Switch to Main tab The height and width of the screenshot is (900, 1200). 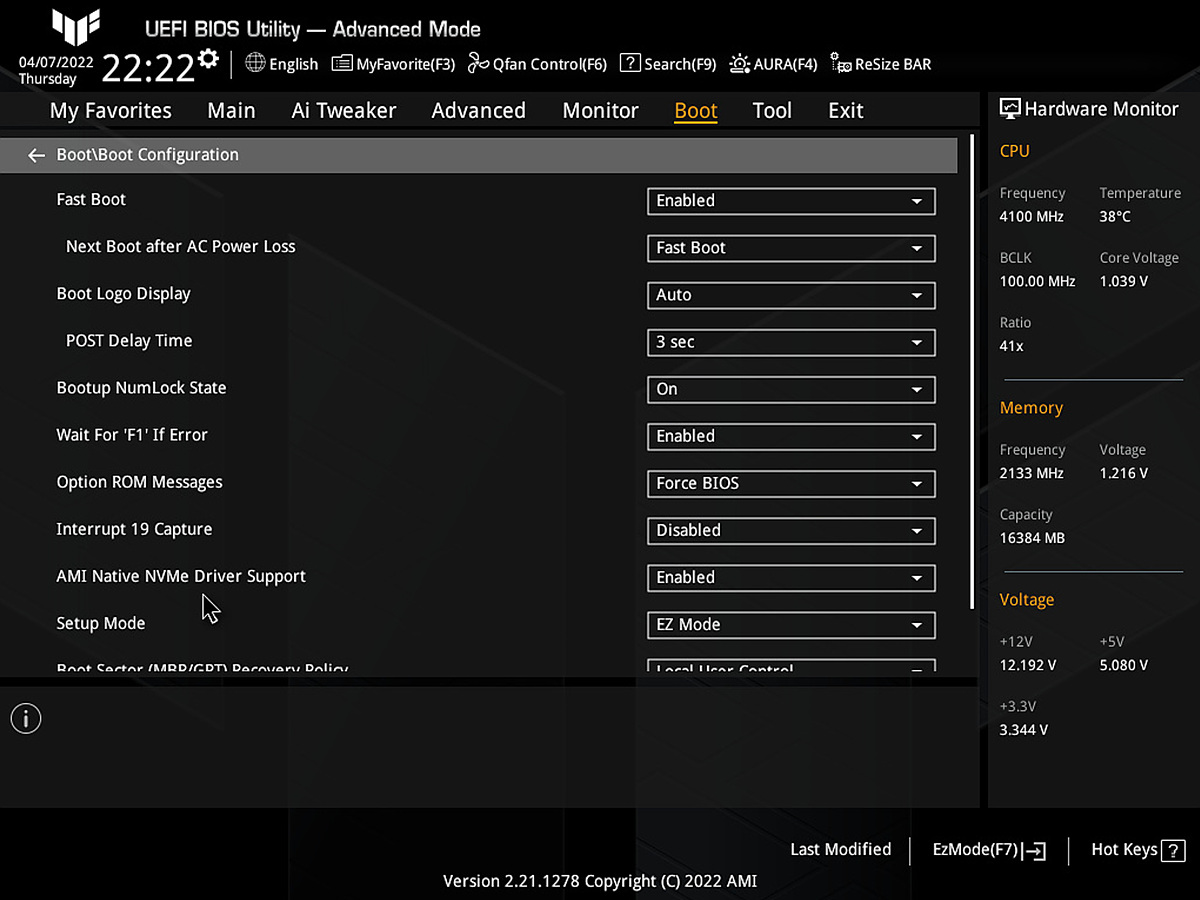coord(231,111)
